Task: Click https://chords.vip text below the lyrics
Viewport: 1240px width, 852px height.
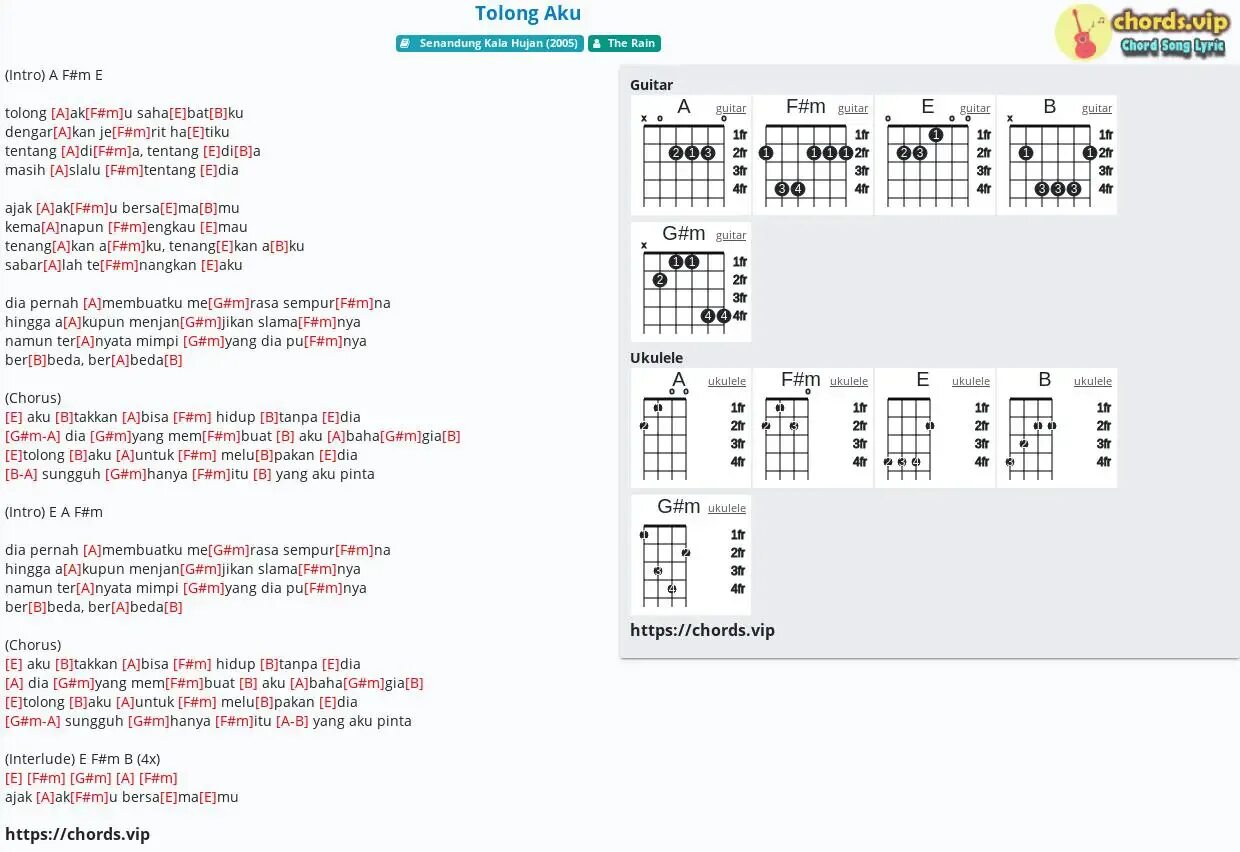Action: (x=77, y=834)
